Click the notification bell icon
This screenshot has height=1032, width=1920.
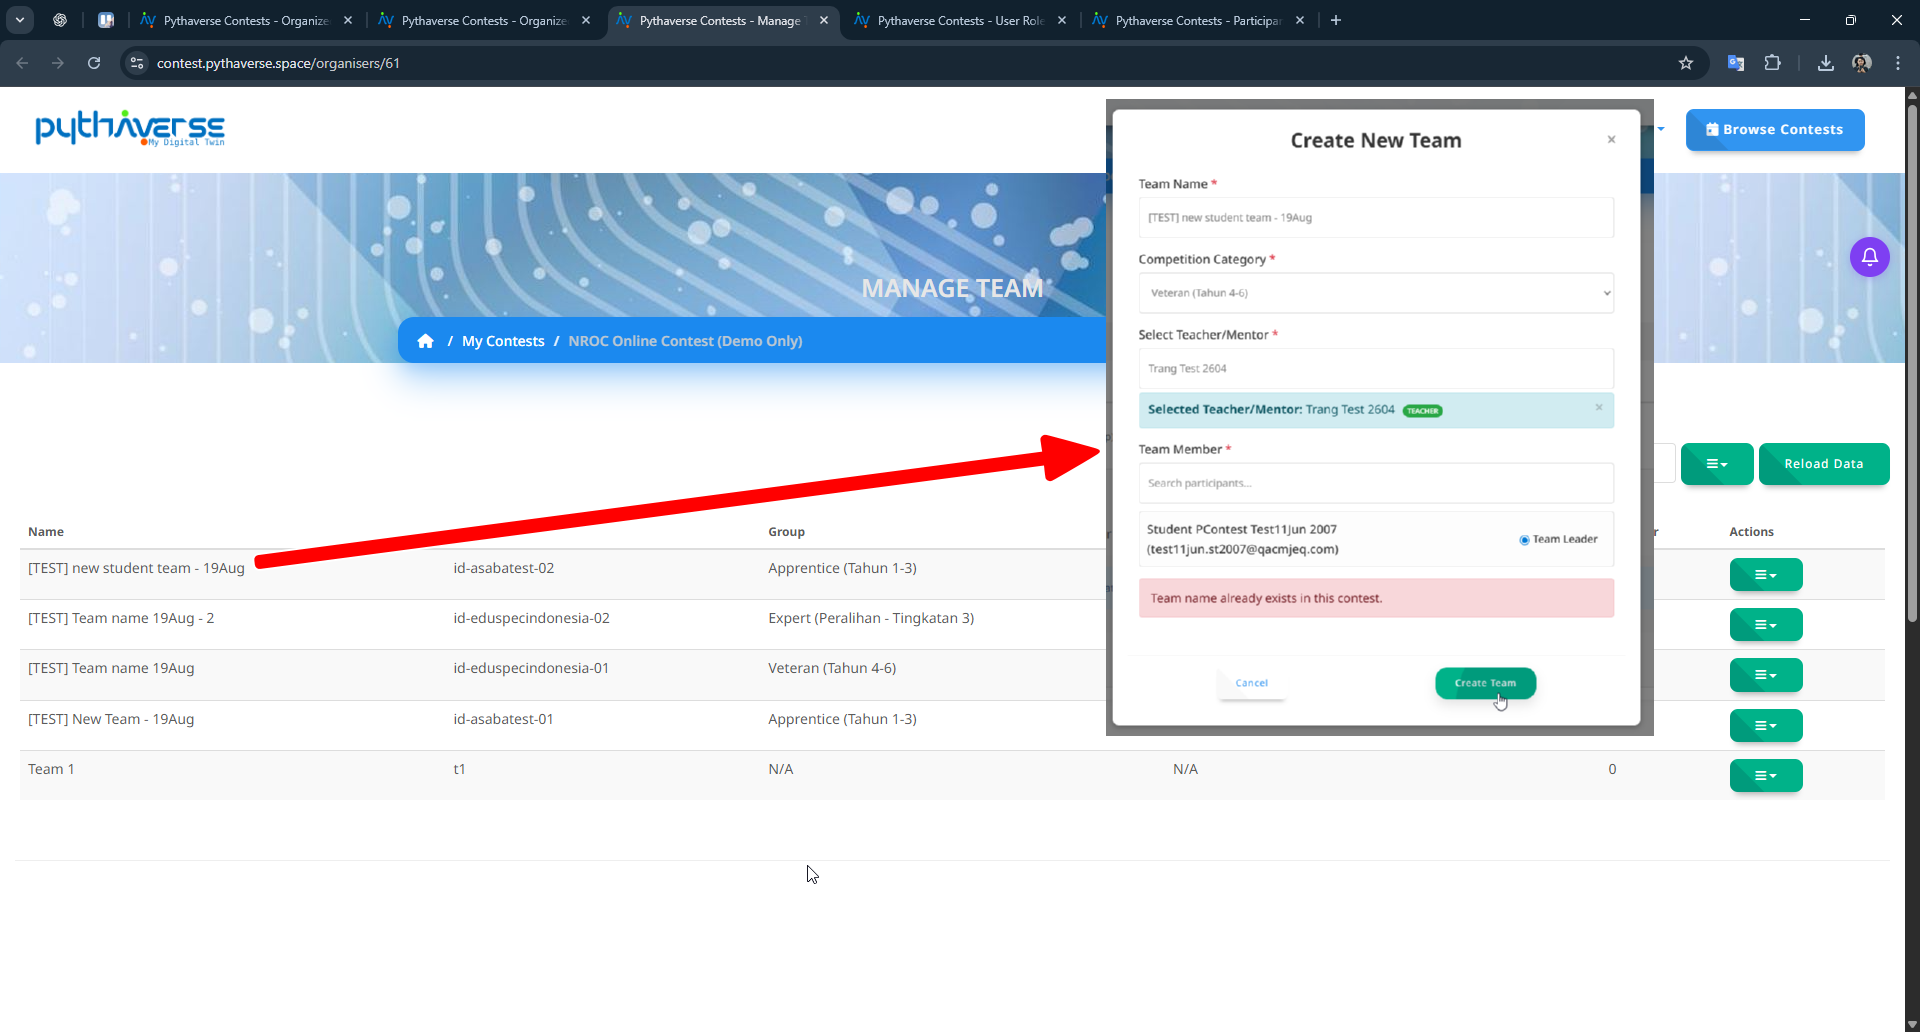(x=1869, y=257)
